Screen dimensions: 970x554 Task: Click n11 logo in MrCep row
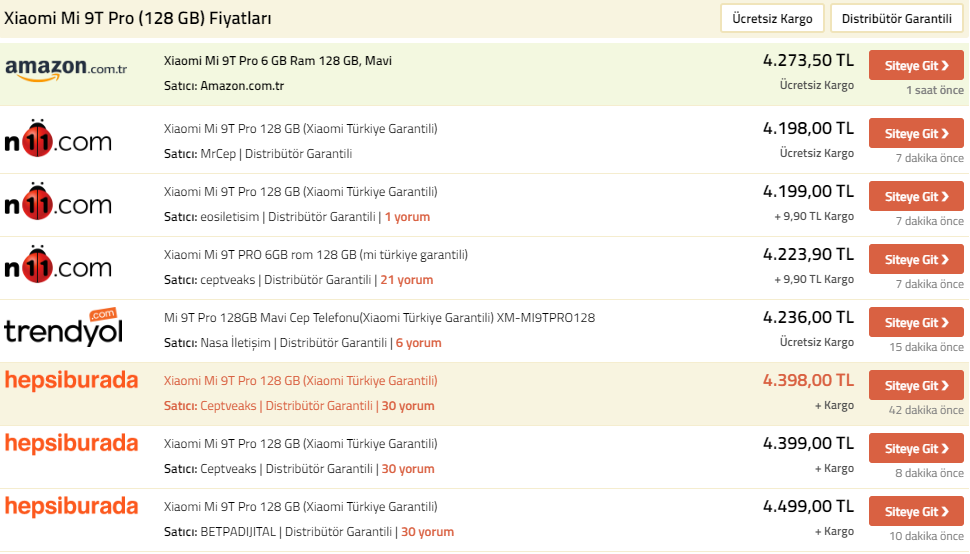pos(58,138)
